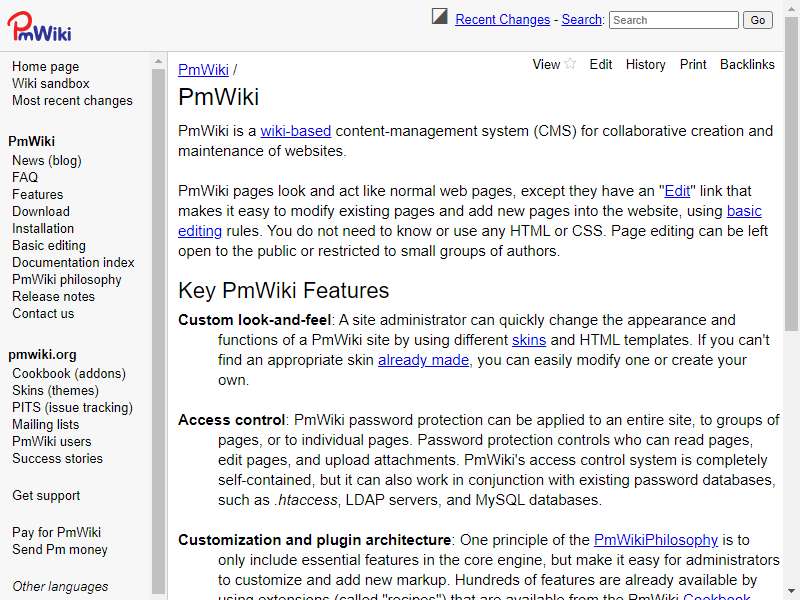Open Basic editing sidebar link

coord(48,245)
